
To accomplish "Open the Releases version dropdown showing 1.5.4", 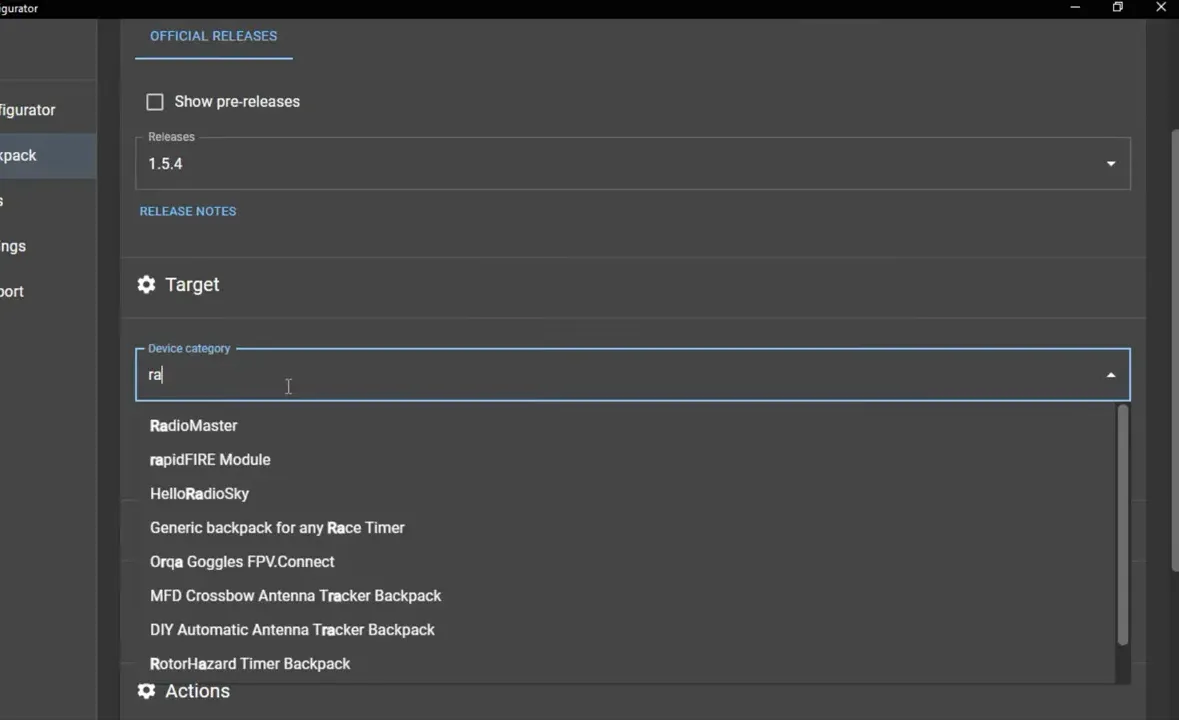I will coord(1110,163).
